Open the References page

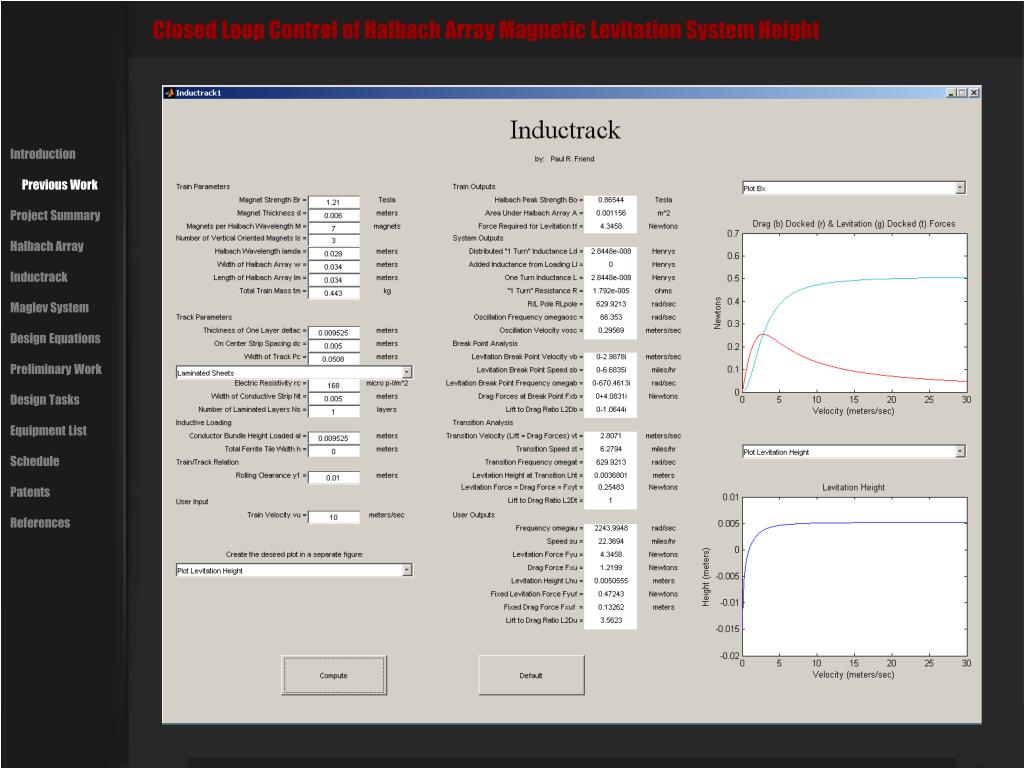[40, 522]
